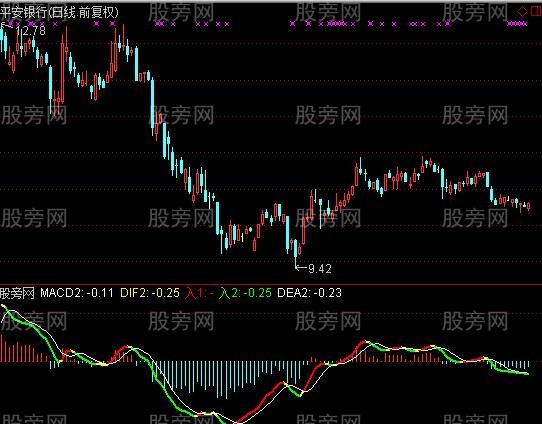Click the chart title 平安银行(日线,前复权)

[x=59, y=12]
